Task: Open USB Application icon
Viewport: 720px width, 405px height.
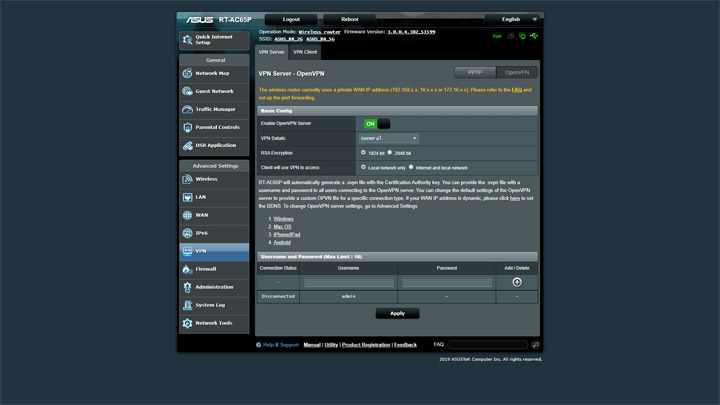Action: (x=187, y=146)
